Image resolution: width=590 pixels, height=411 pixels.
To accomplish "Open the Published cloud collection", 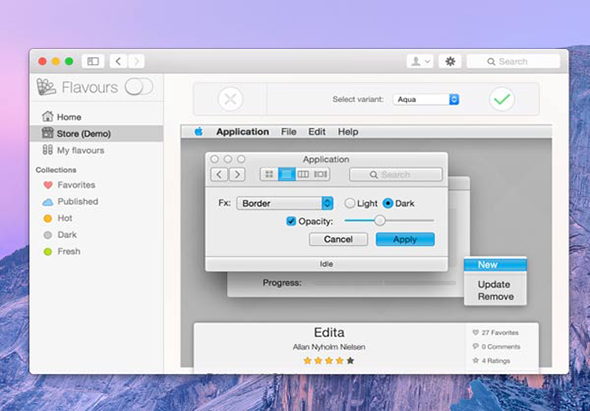I will [70, 202].
